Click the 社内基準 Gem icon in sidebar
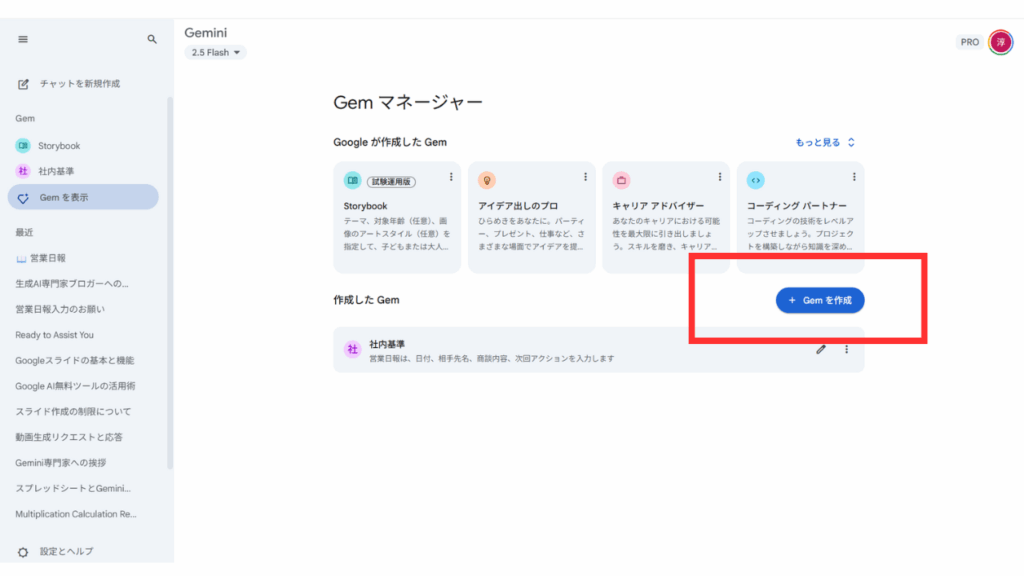Image resolution: width=1024 pixels, height=576 pixels. click(x=23, y=171)
